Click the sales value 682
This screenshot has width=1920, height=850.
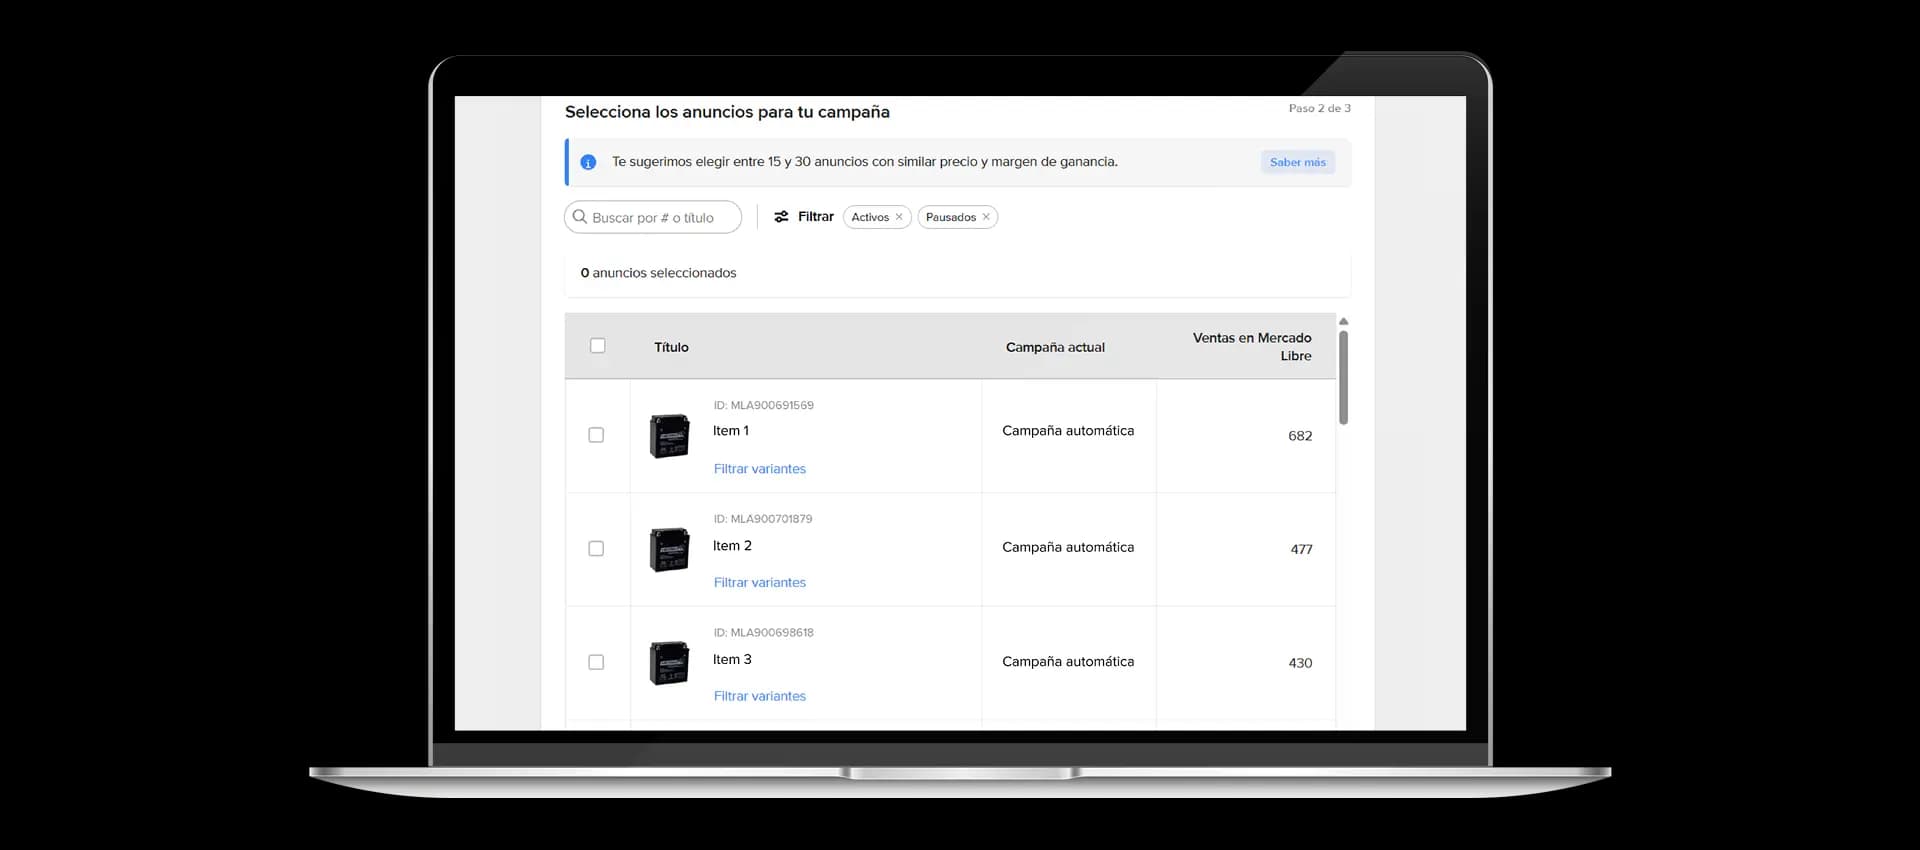(x=1300, y=436)
